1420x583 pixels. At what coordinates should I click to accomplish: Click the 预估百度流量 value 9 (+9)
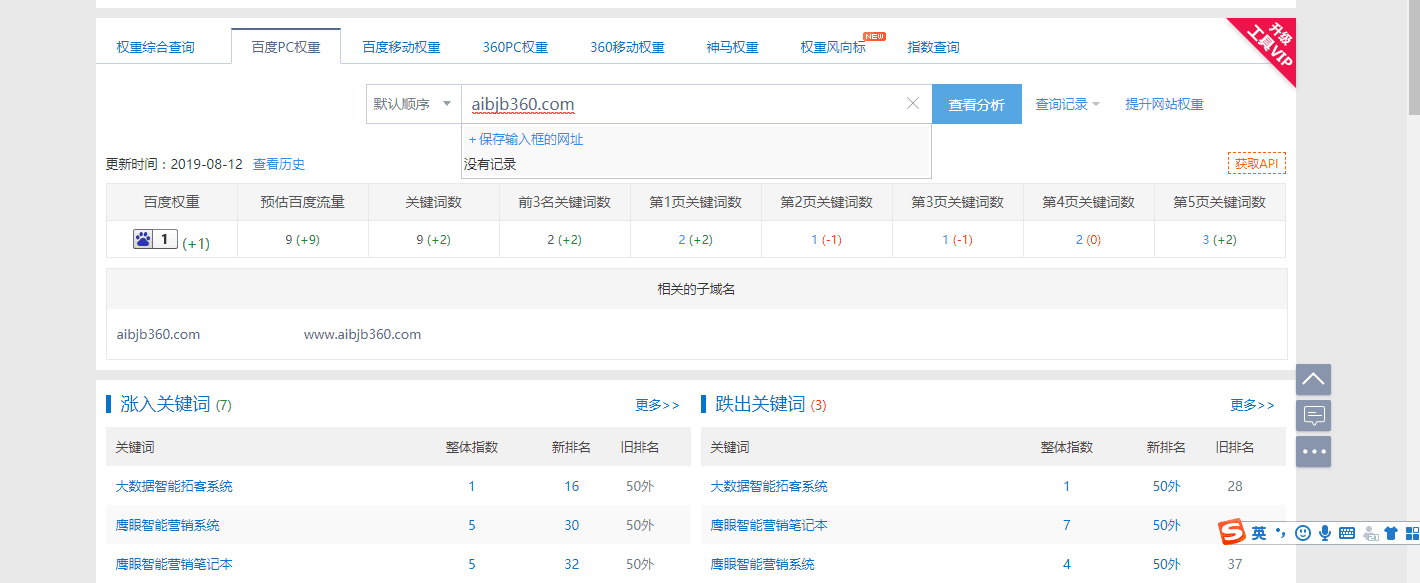[302, 240]
